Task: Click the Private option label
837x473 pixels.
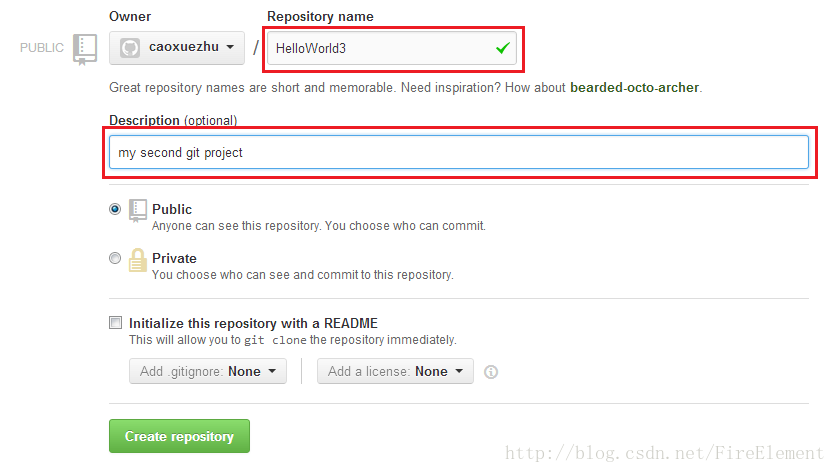Action: coord(175,258)
